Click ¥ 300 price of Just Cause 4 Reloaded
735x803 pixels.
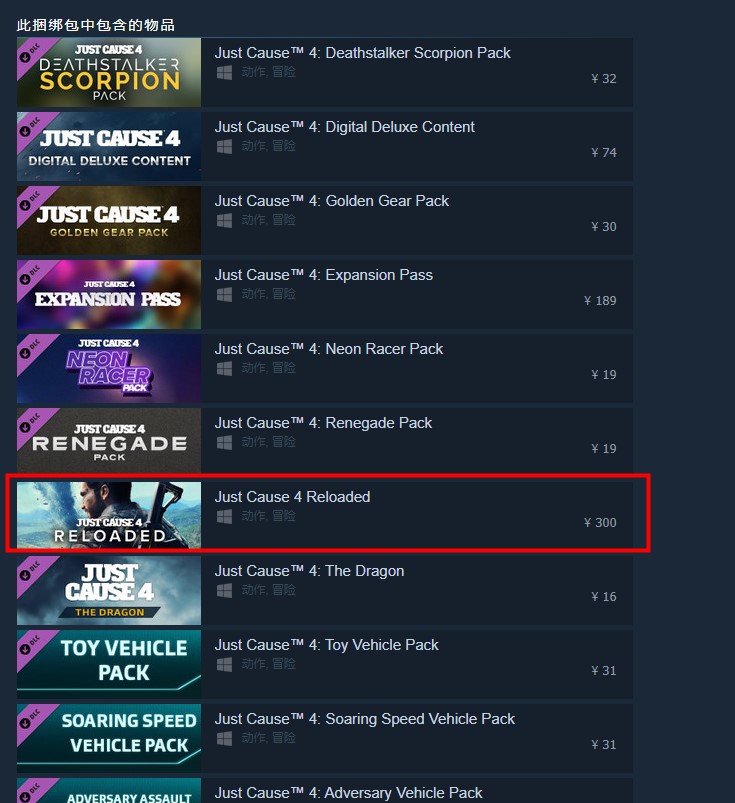pyautogui.click(x=600, y=522)
